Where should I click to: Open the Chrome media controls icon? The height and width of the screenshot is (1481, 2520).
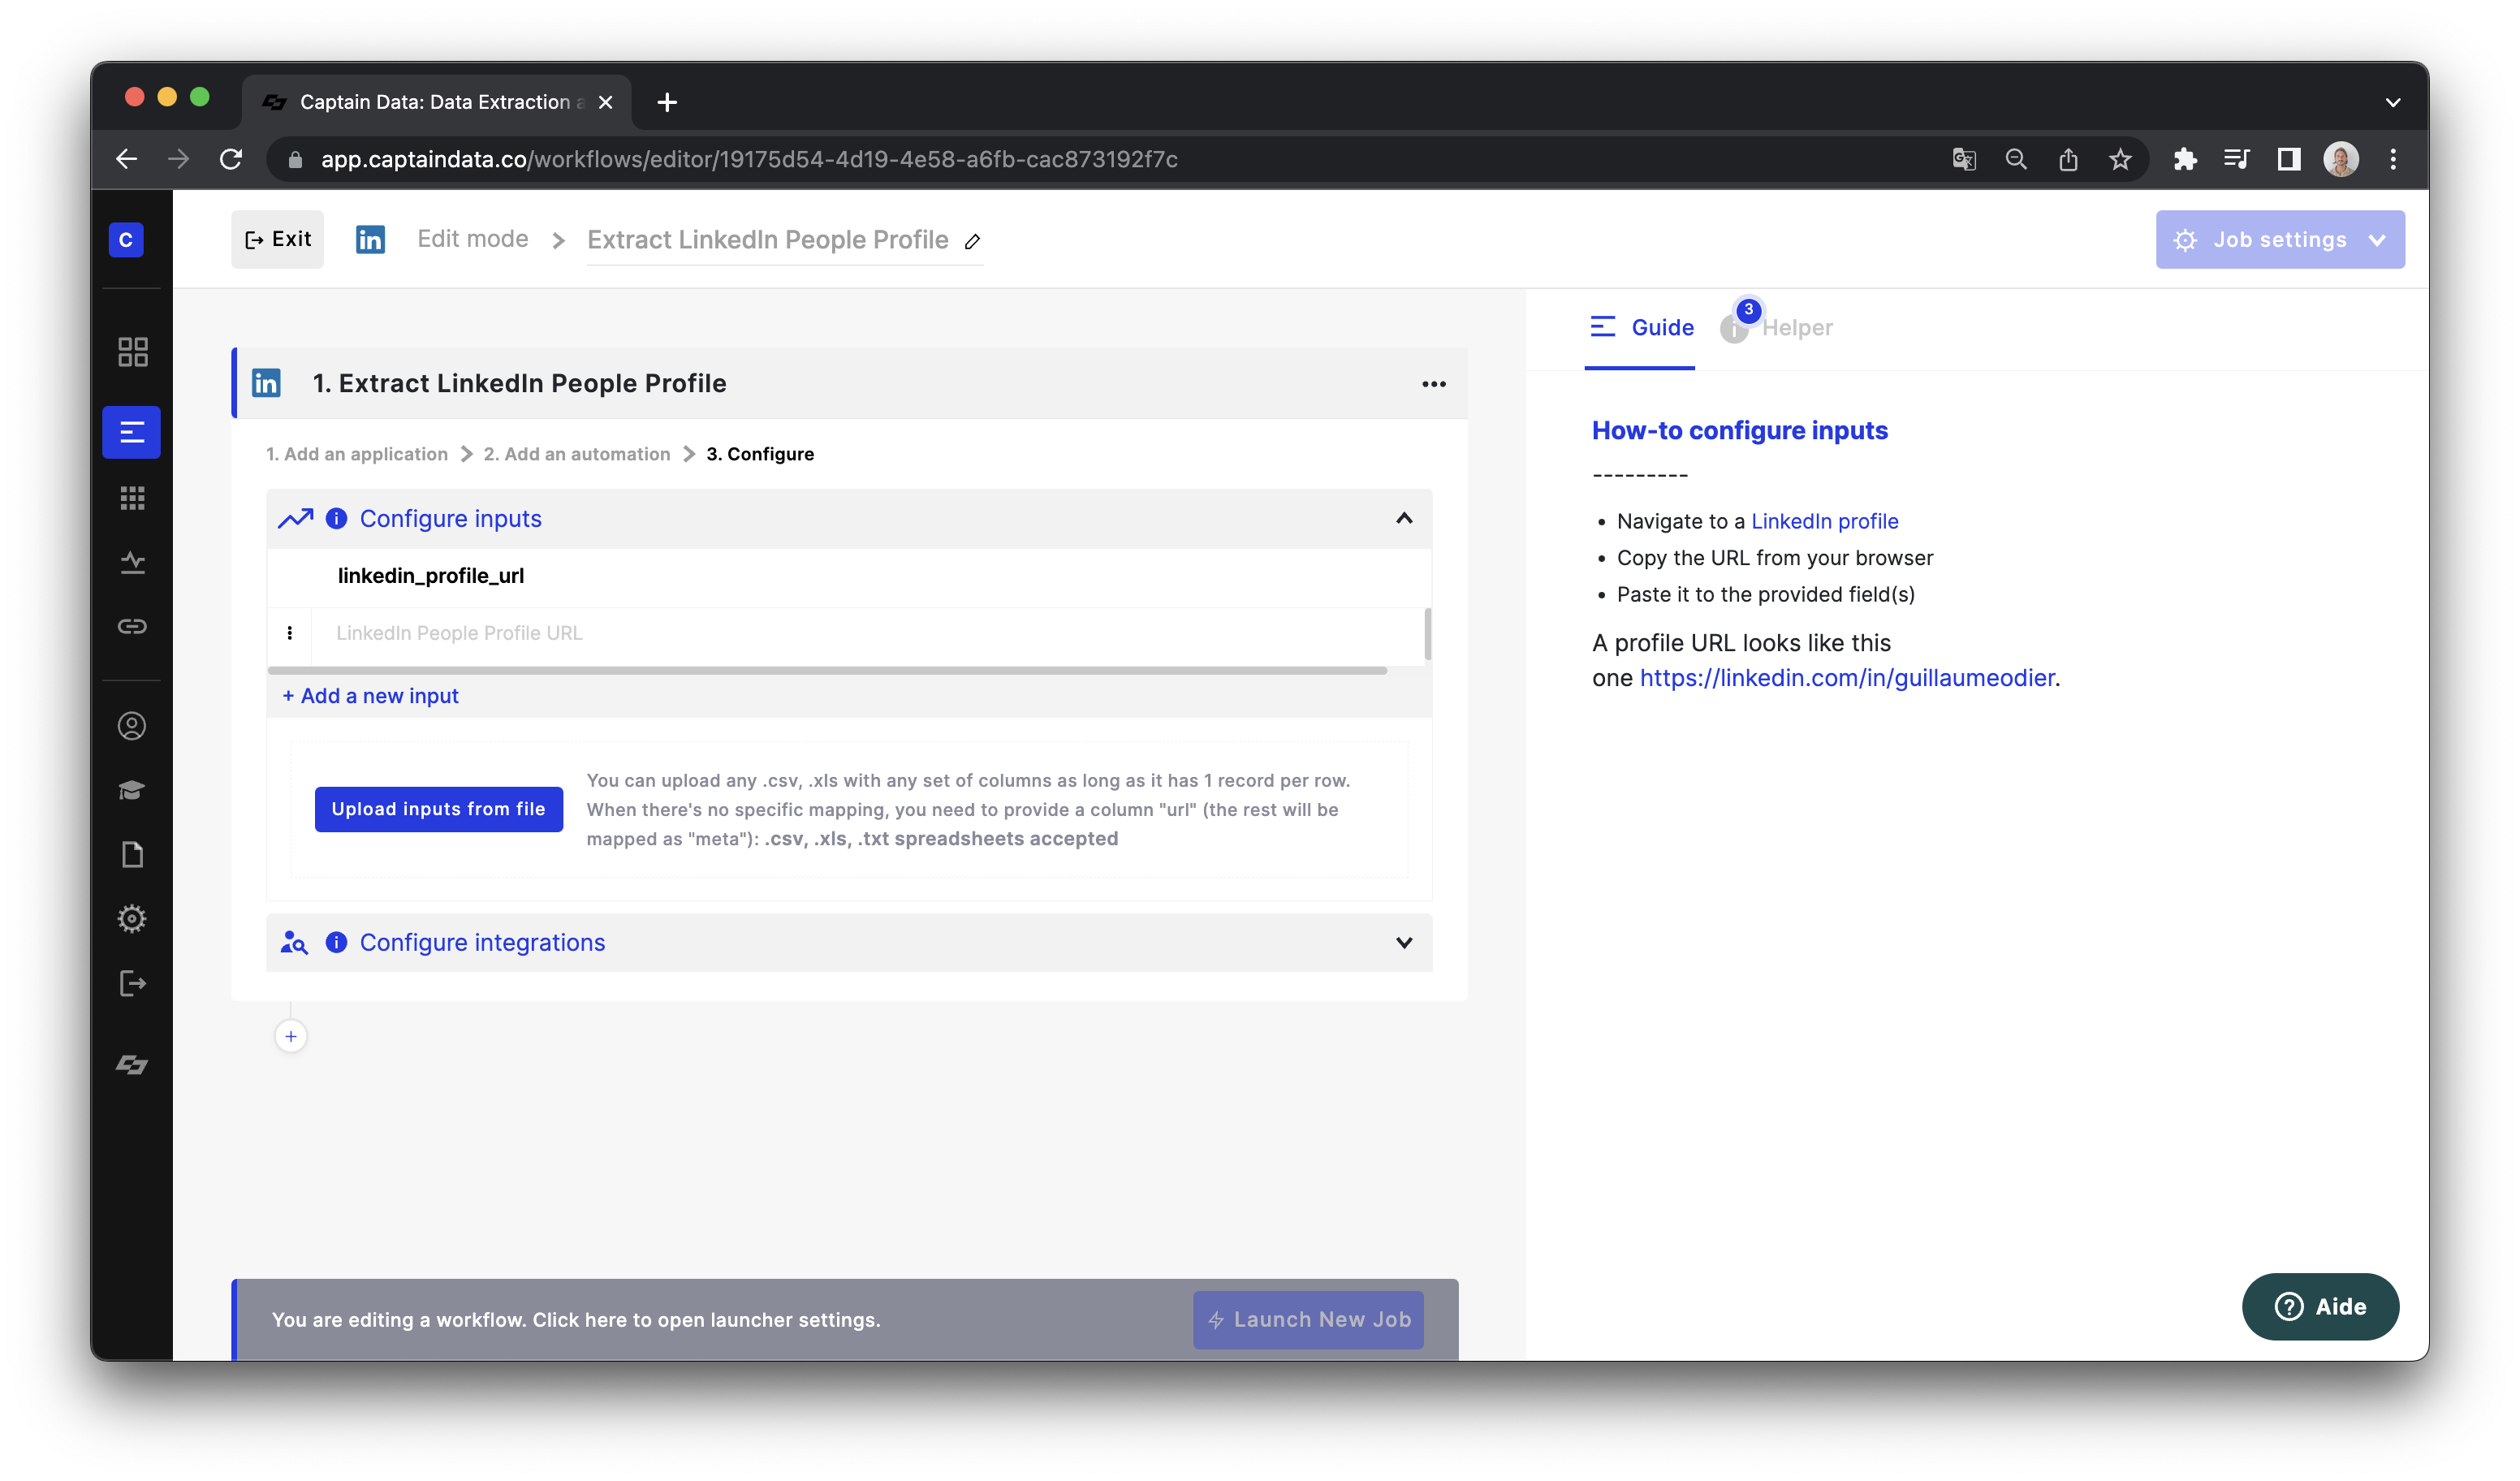[2236, 159]
